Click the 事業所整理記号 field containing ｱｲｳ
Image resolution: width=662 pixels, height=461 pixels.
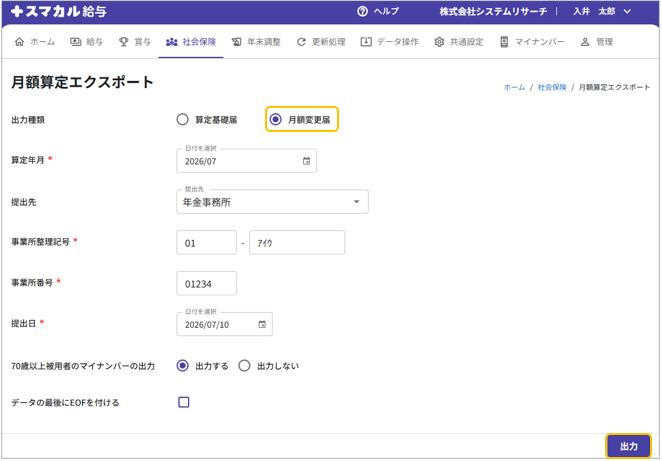[297, 243]
